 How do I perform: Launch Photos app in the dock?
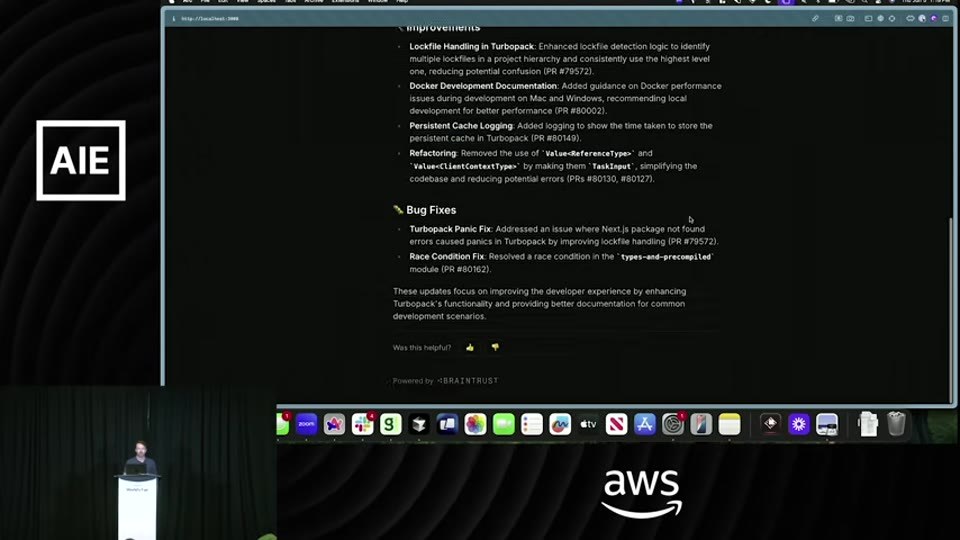(475, 424)
